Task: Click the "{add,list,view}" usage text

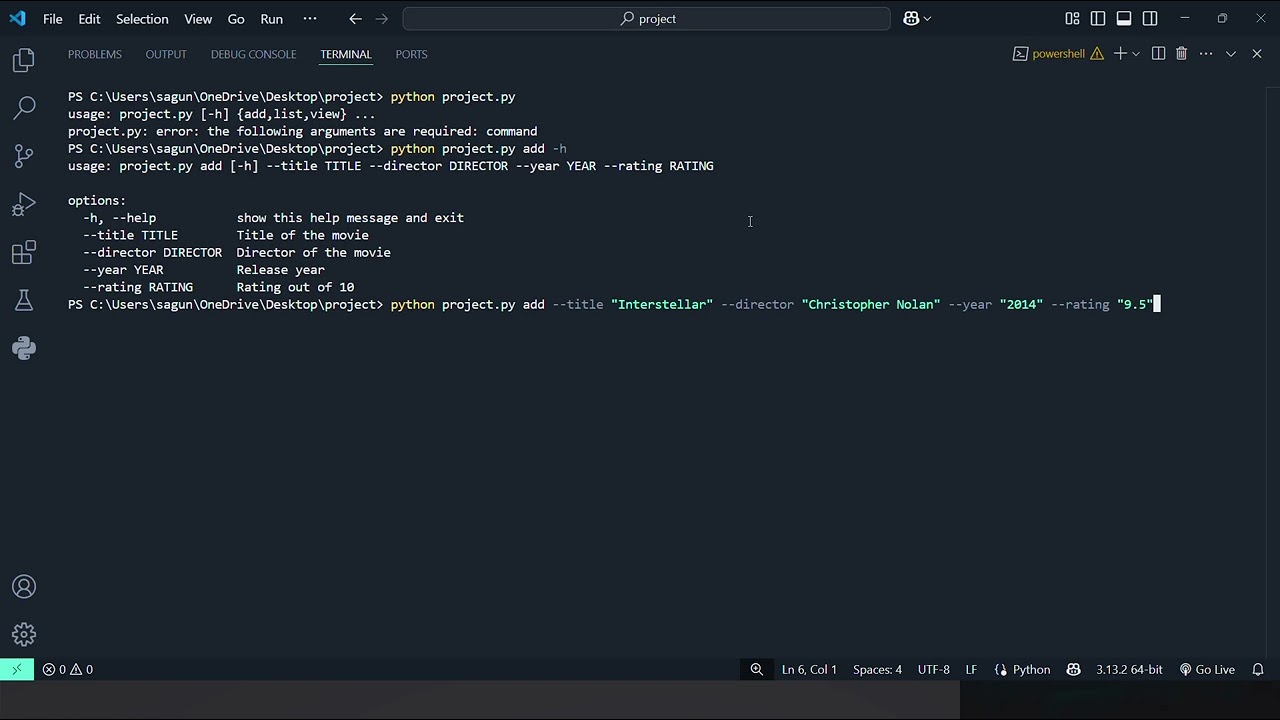Action: (x=292, y=114)
